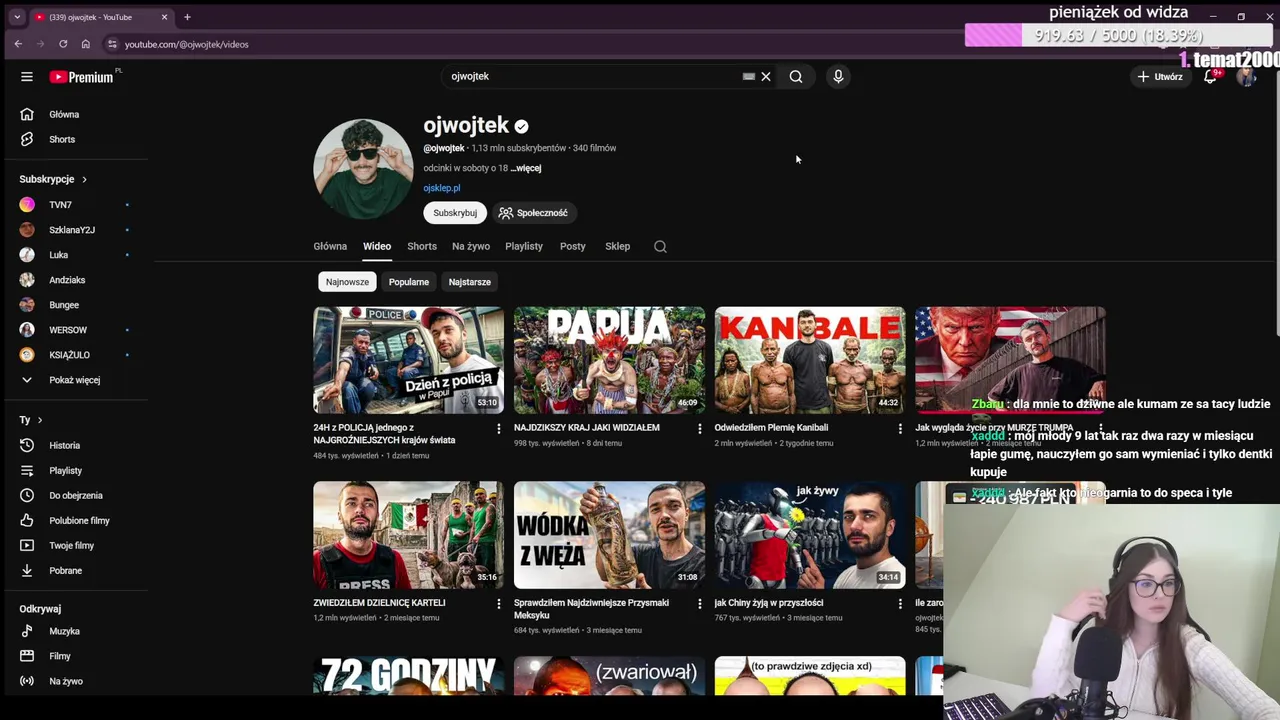Switch to Playlisty tab

tap(524, 246)
